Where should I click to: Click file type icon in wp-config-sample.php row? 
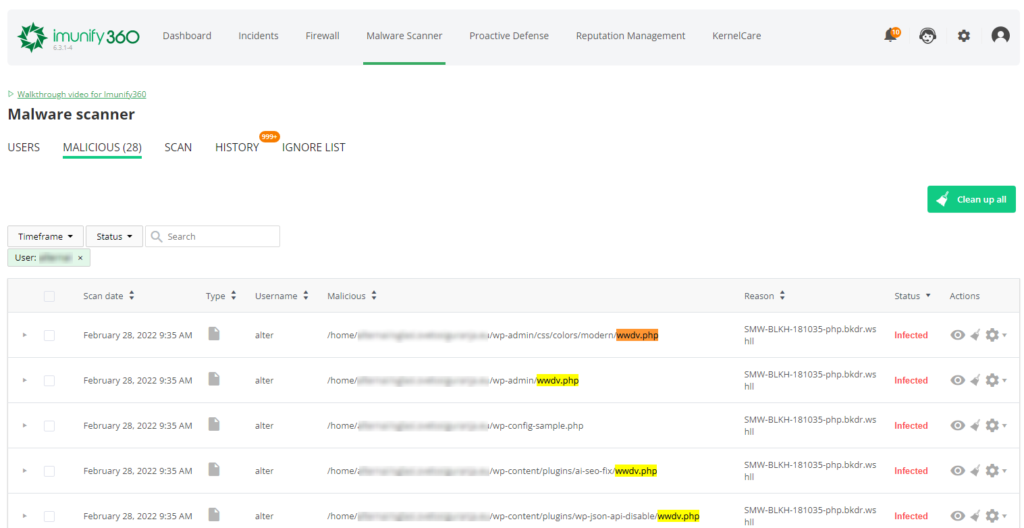(214, 424)
